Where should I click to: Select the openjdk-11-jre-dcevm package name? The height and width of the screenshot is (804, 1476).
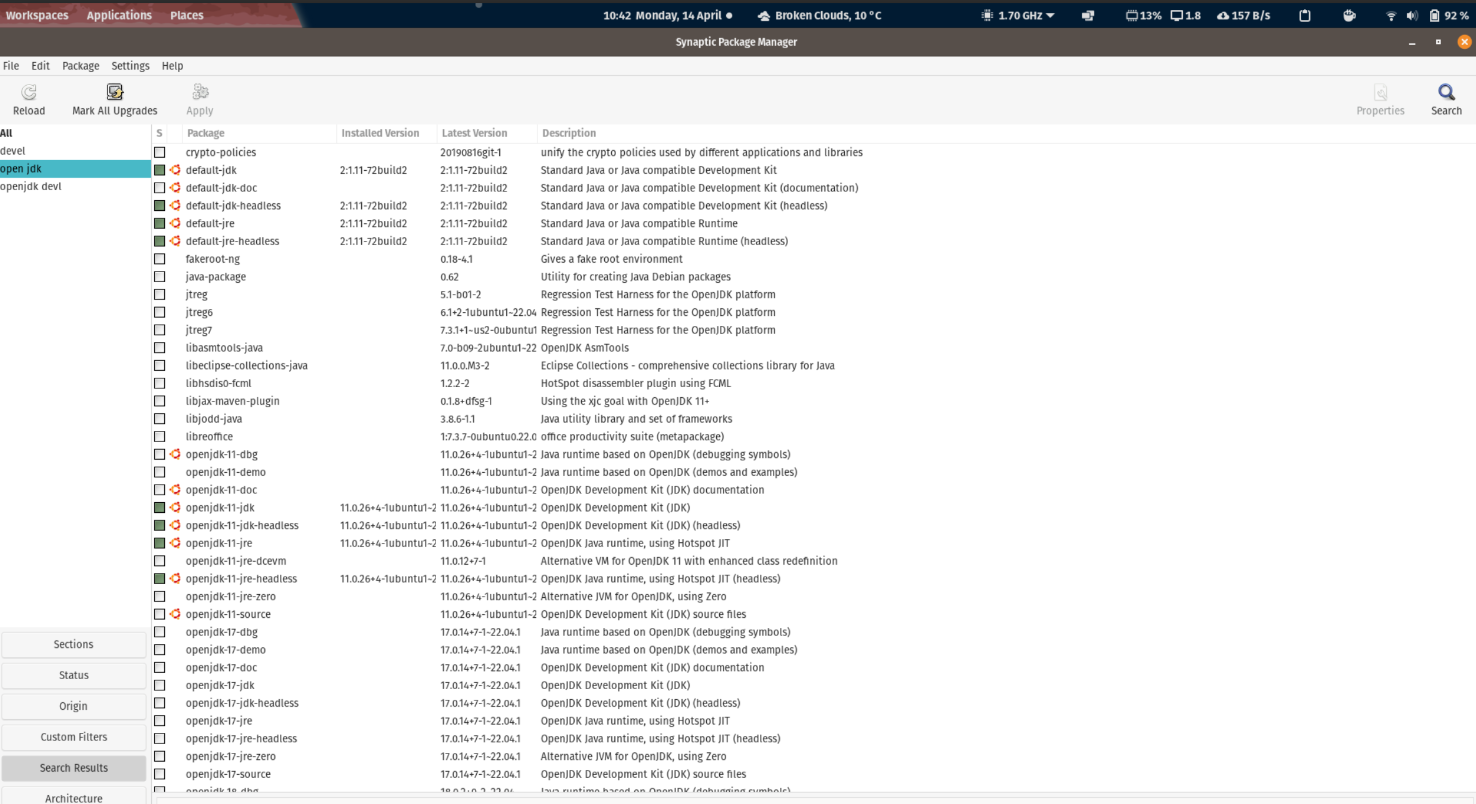(236, 561)
